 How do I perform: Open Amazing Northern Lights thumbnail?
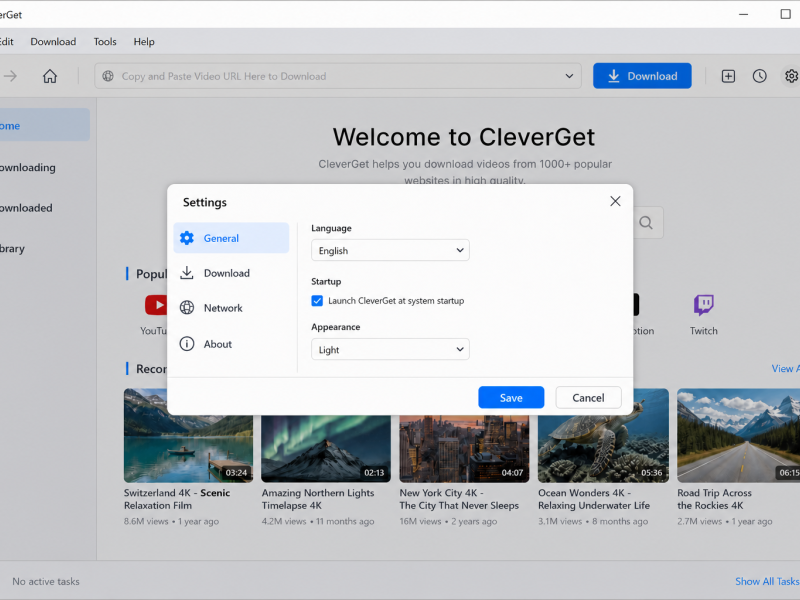tap(326, 448)
